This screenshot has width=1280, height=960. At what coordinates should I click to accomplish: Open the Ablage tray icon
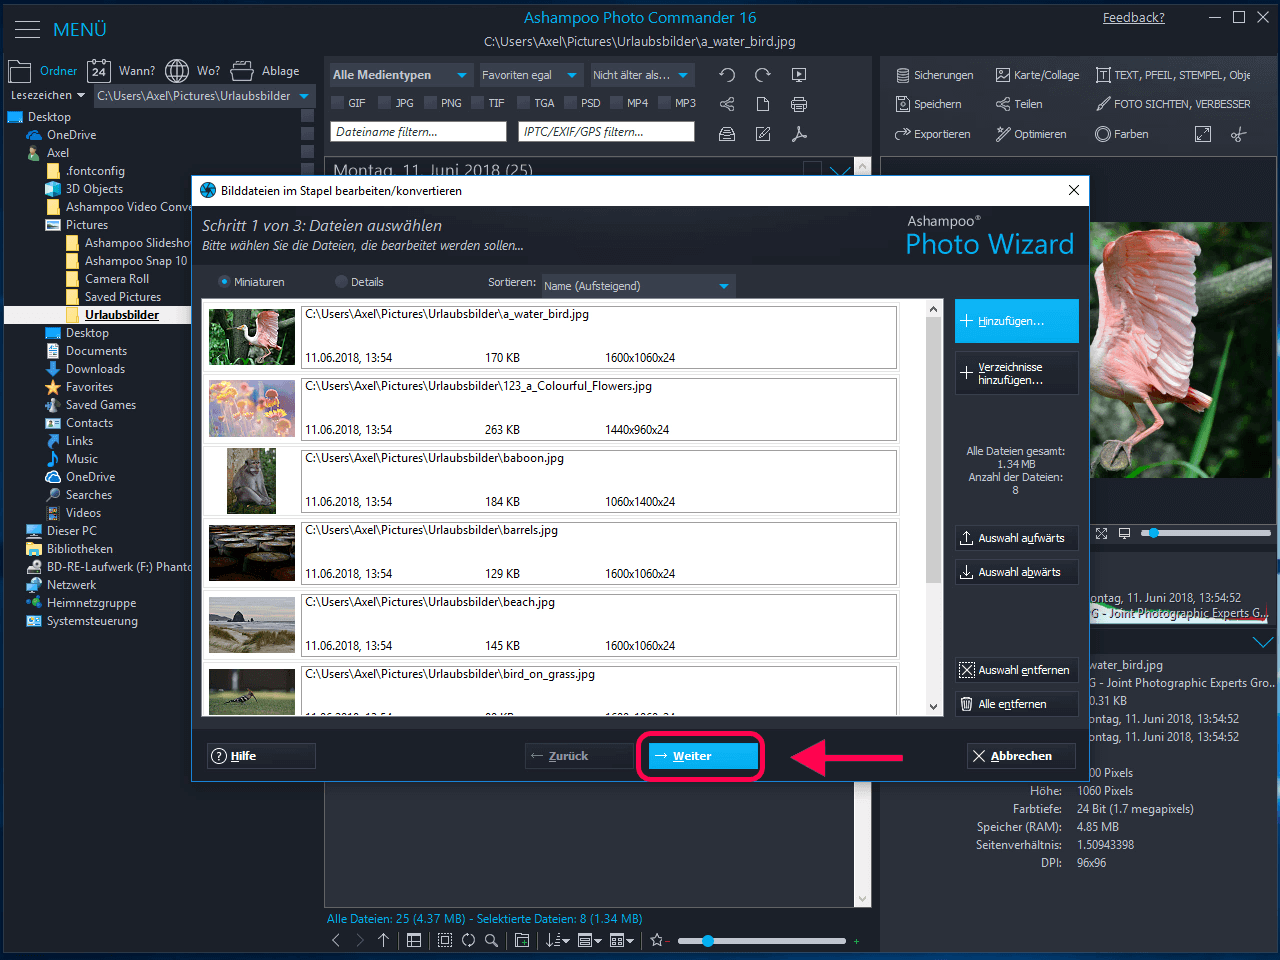pyautogui.click(x=242, y=71)
